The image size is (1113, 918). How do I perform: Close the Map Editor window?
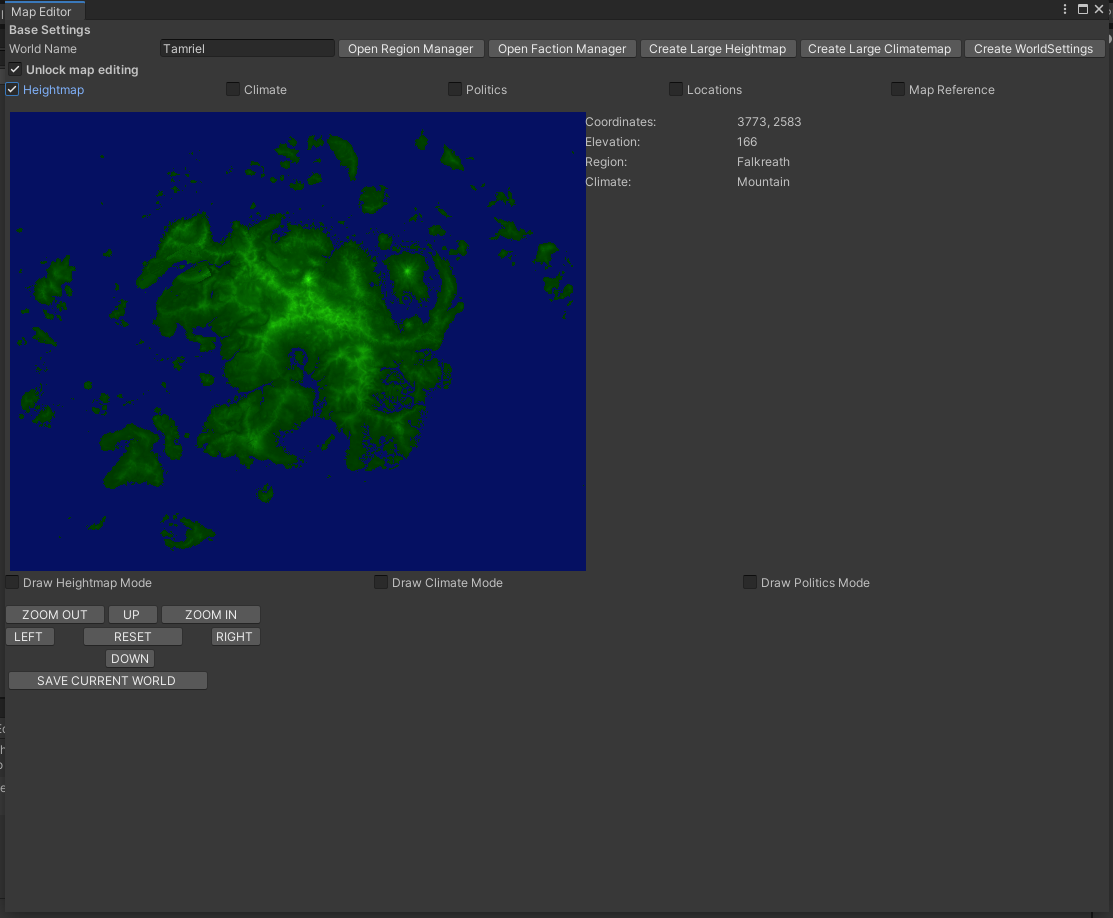tap(1099, 9)
